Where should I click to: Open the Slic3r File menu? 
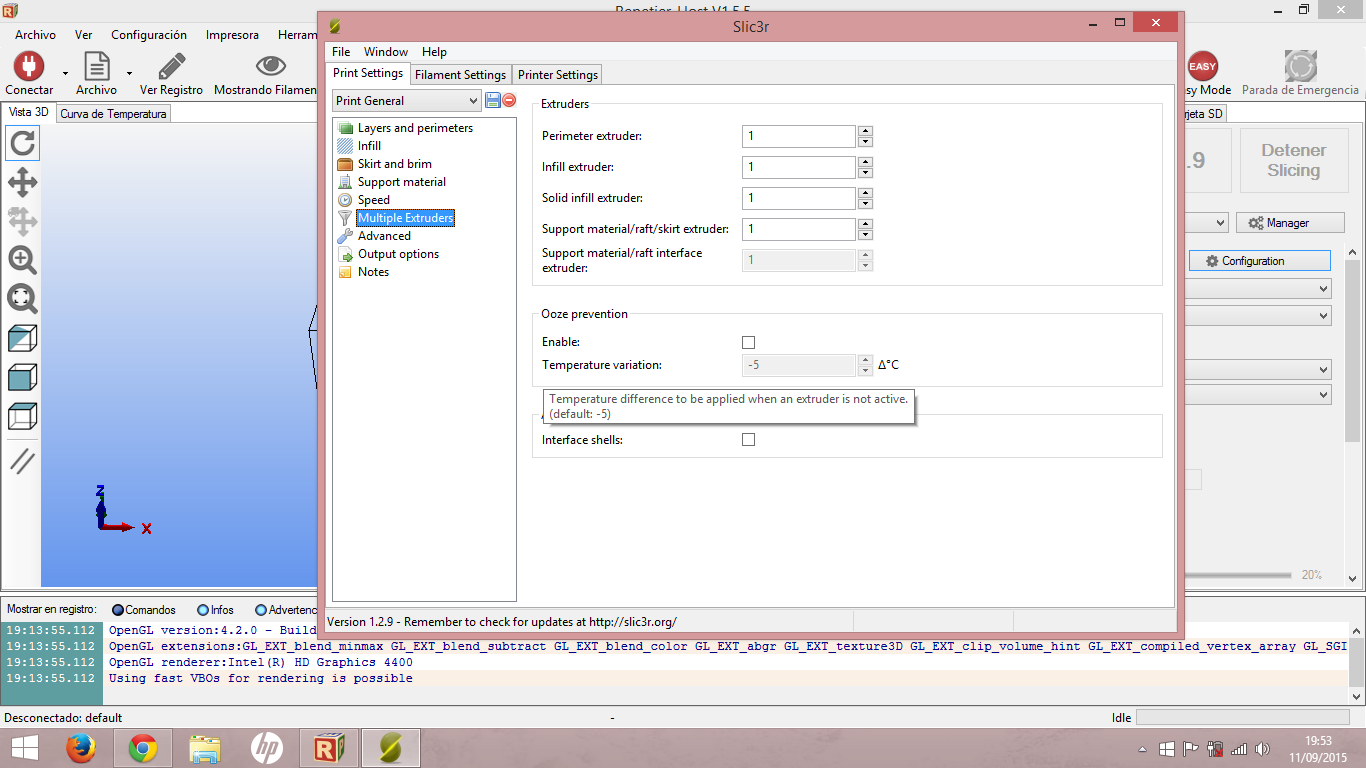[x=341, y=52]
